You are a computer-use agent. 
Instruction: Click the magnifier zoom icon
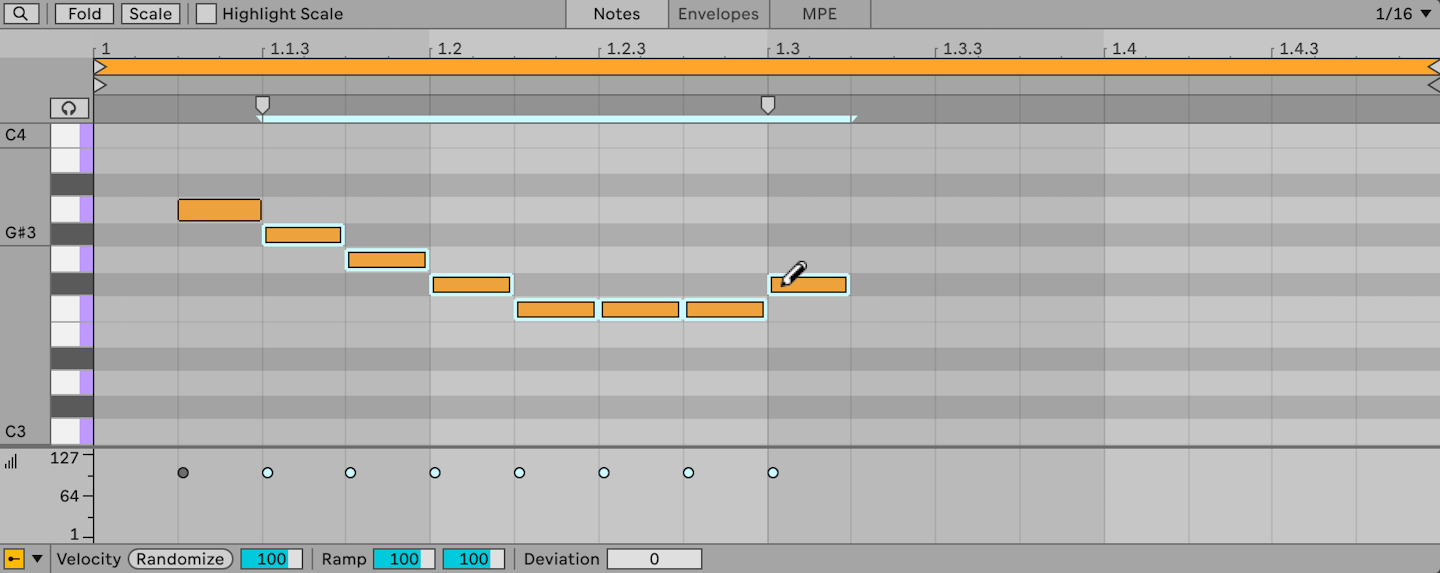click(22, 14)
